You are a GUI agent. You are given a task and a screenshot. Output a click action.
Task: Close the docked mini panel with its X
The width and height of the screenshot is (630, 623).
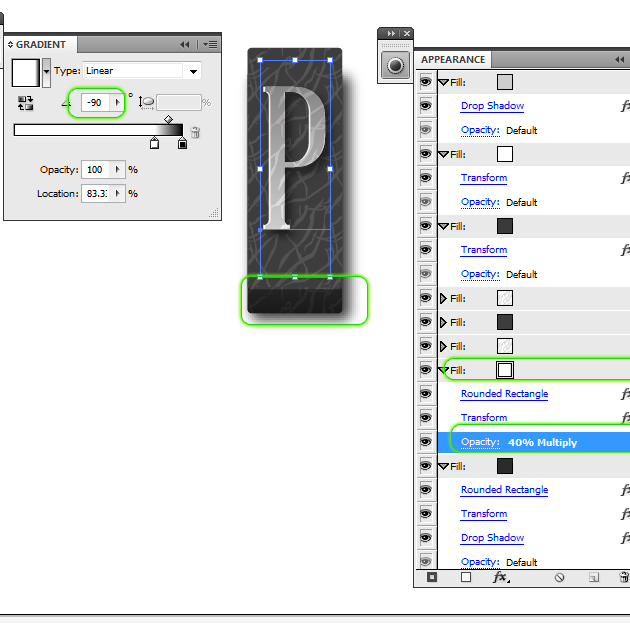(x=407, y=34)
